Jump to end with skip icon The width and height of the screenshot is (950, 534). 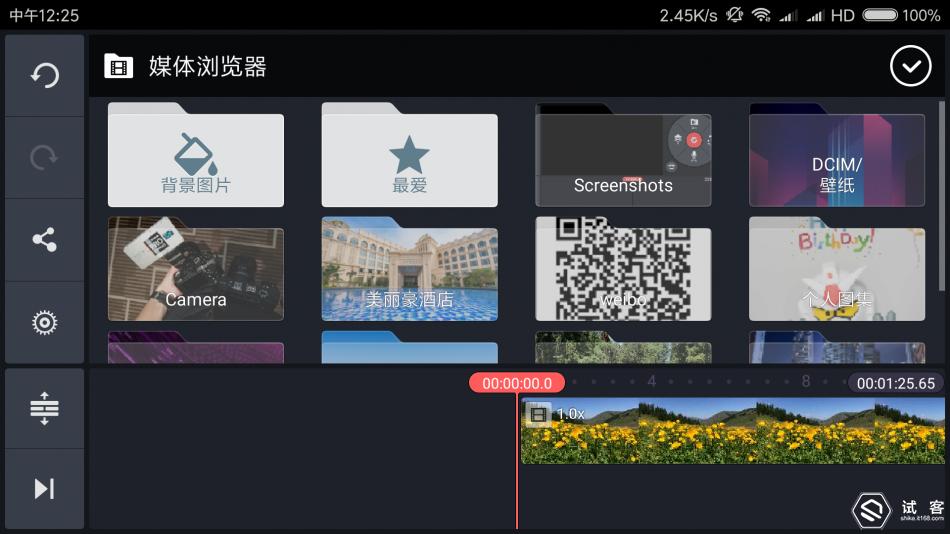point(44,489)
